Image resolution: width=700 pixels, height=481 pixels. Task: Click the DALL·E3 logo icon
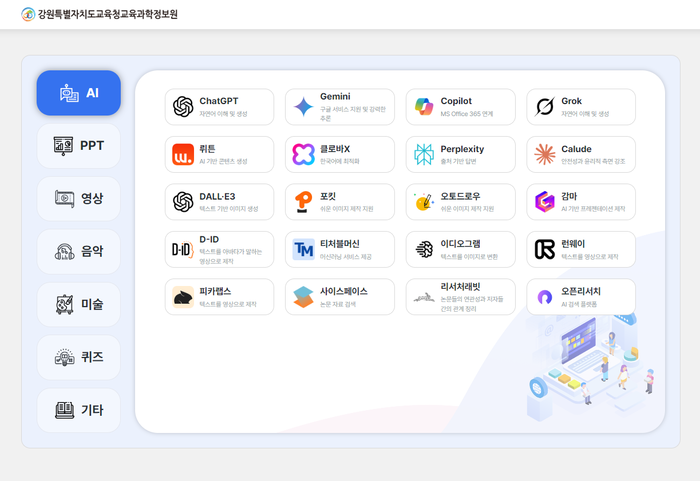tap(183, 202)
